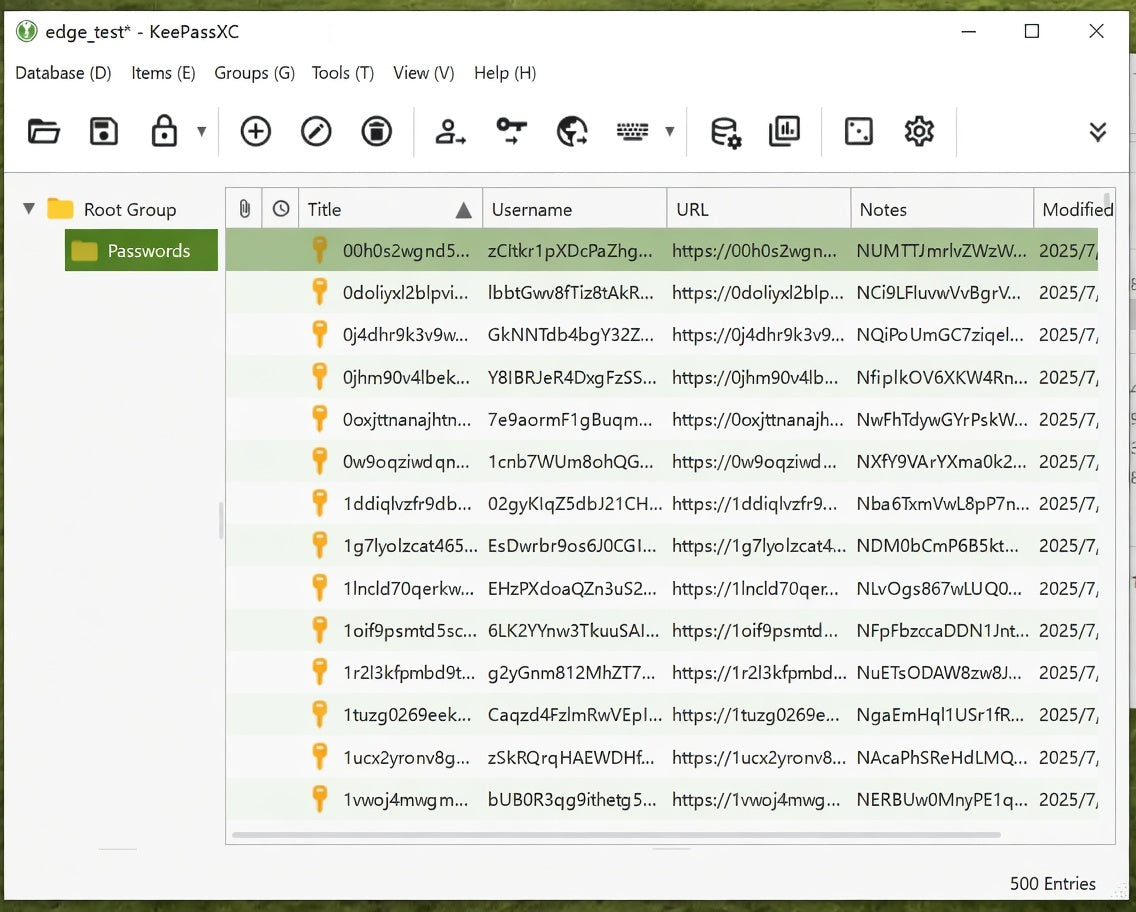Click the 500 Entries status text
The height and width of the screenshot is (912, 1136).
[1053, 884]
